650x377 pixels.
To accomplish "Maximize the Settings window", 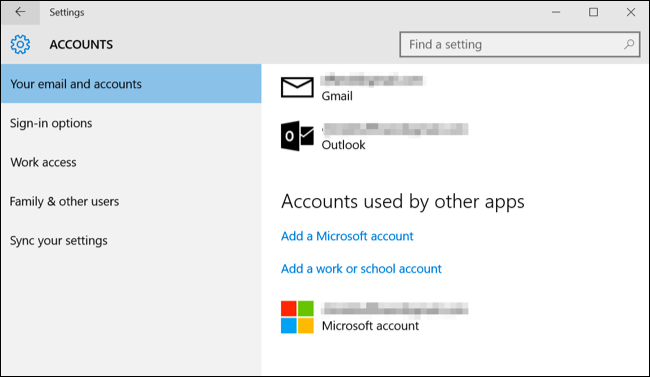I will pos(593,12).
